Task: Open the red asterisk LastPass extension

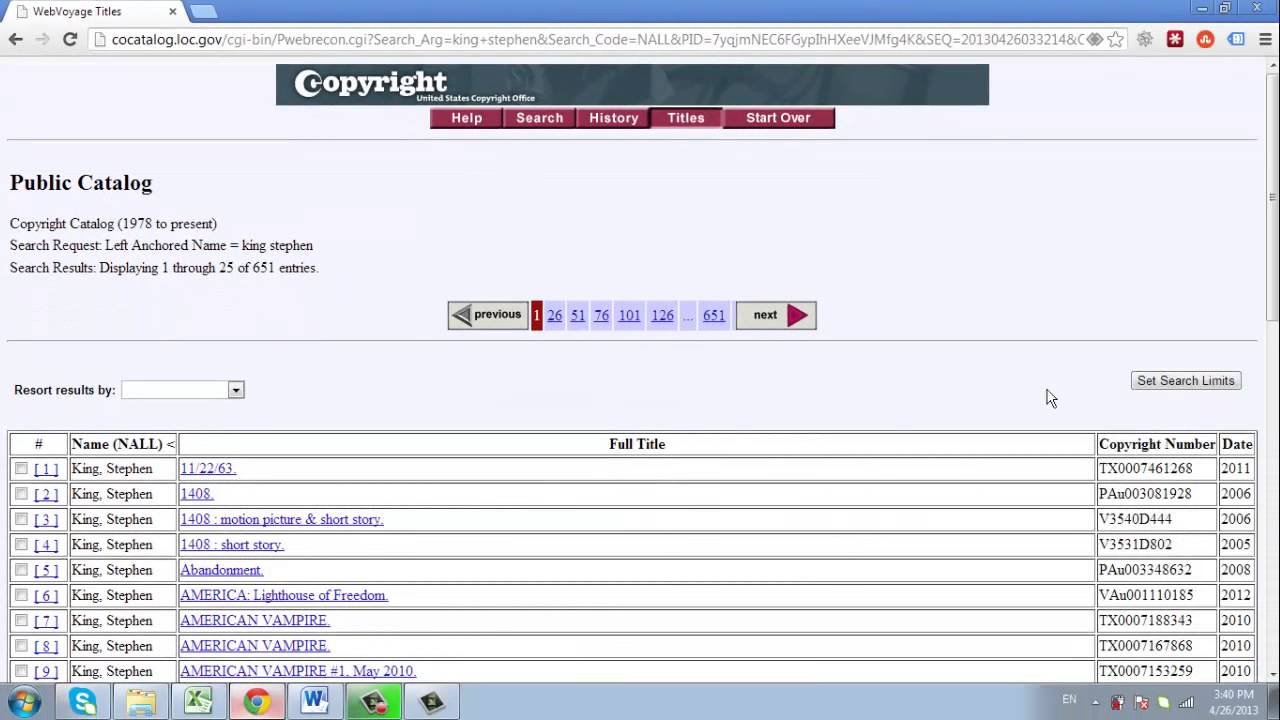Action: 1175,39
